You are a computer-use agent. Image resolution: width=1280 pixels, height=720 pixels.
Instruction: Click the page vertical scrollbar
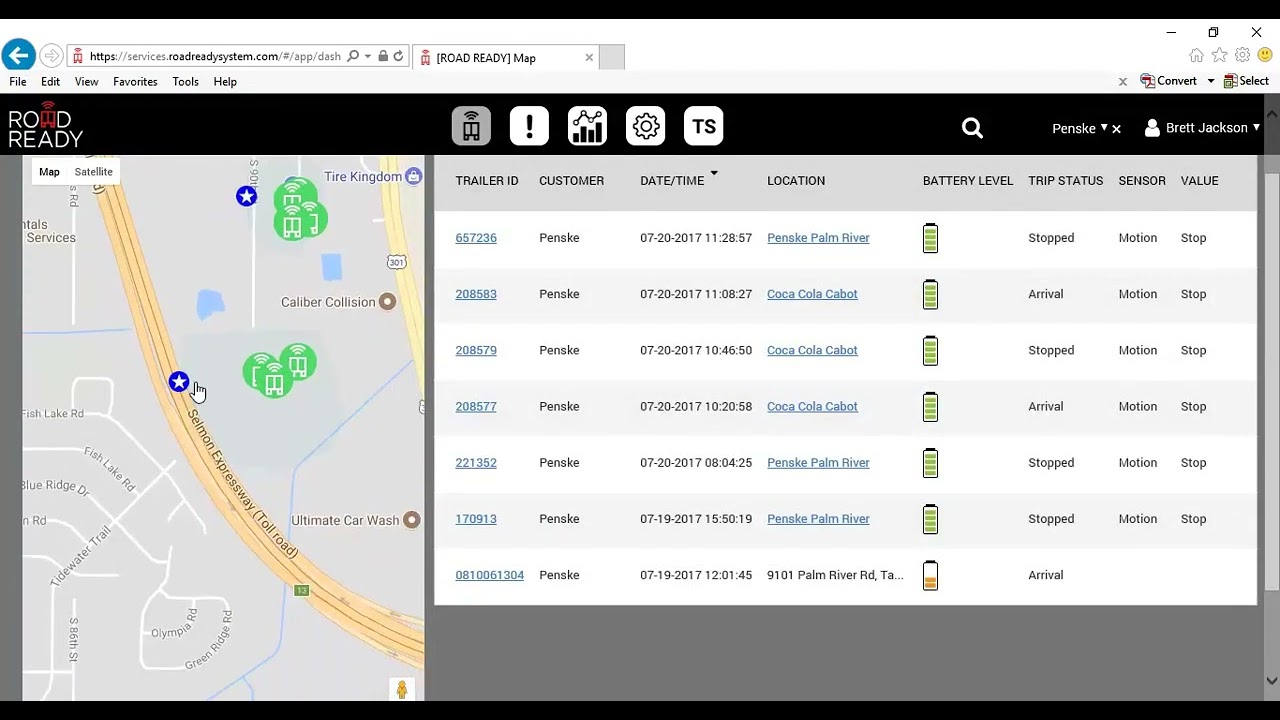[1272, 380]
